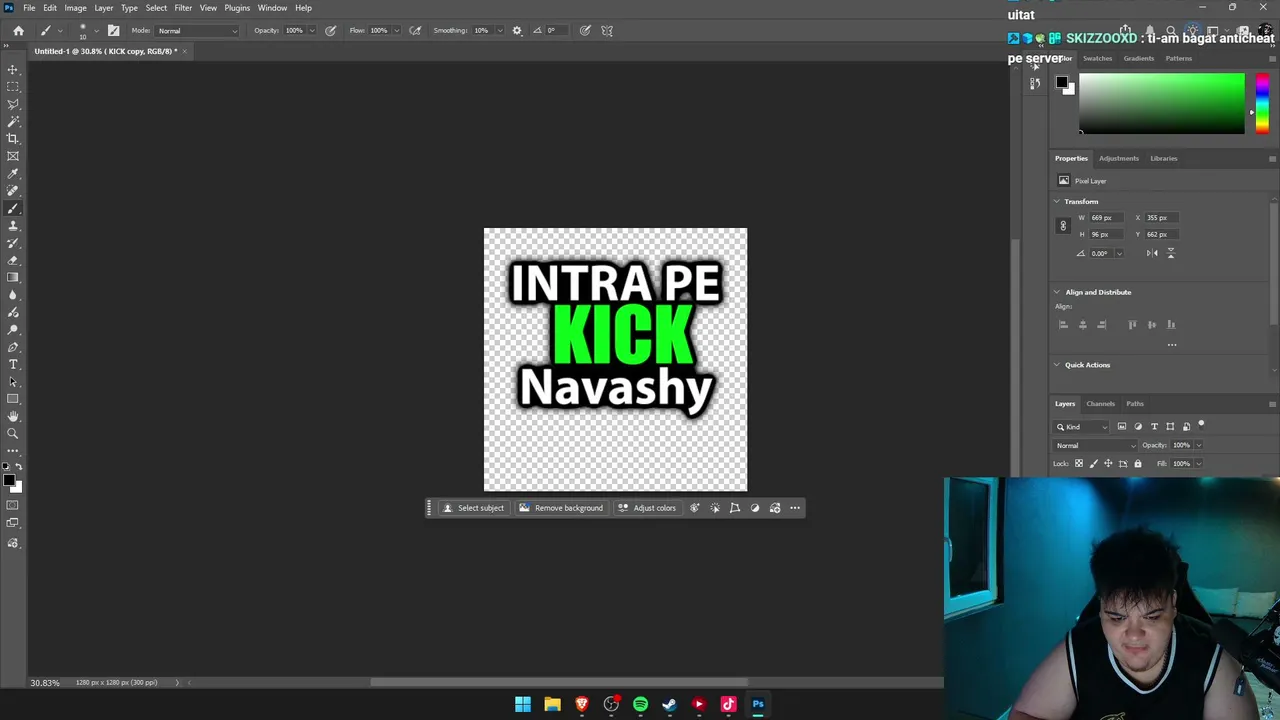Open the brush Opacity dropdown arrow
The width and height of the screenshot is (1280, 720).
311,30
